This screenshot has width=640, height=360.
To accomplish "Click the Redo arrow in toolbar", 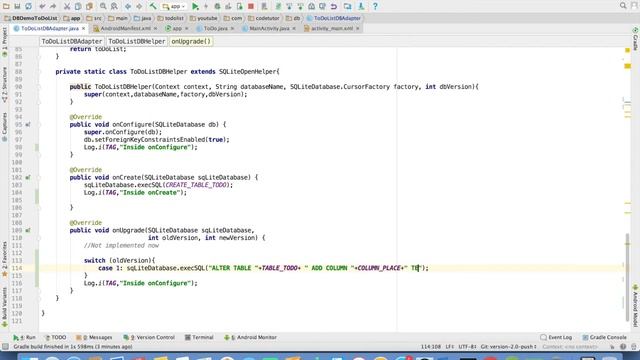I will point(53,6).
